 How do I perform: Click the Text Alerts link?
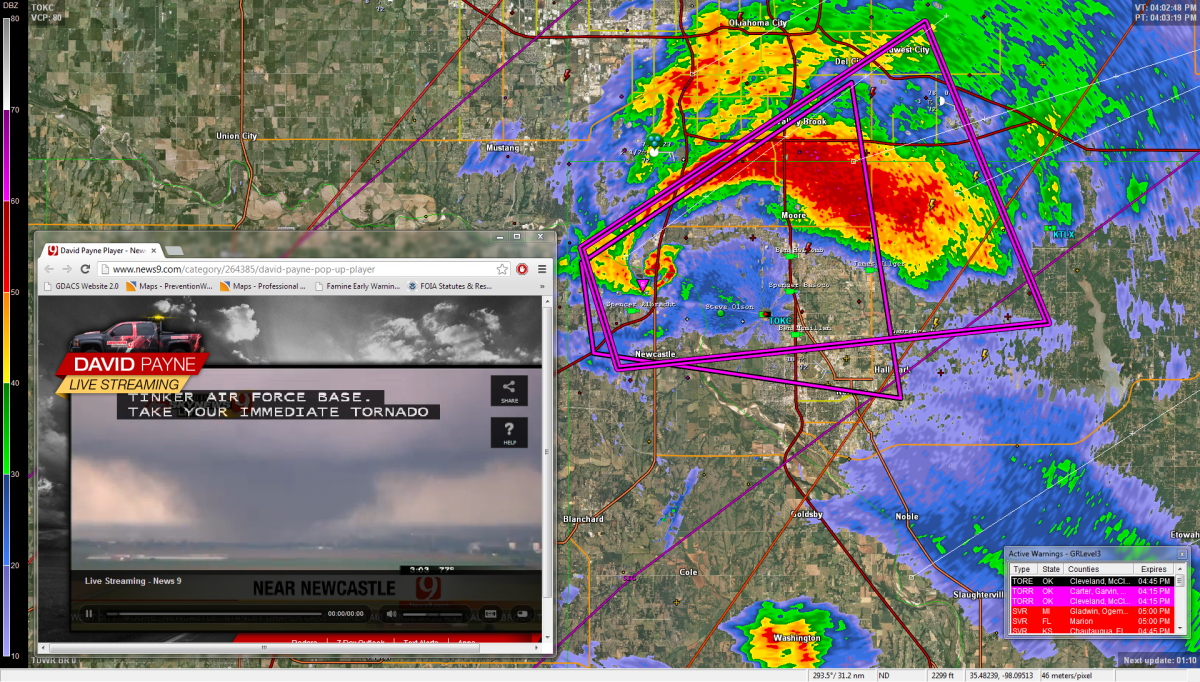(421, 640)
